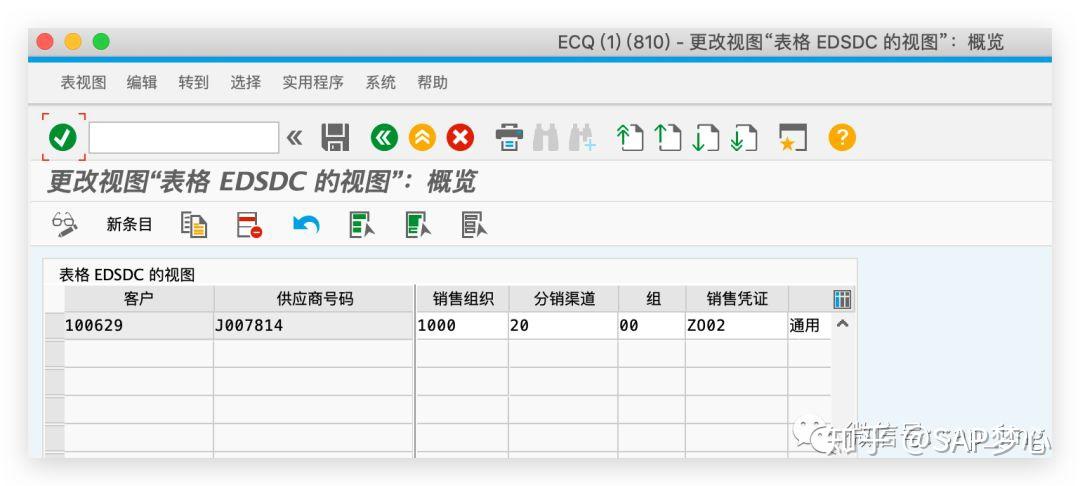Click the Print icon
Screen dimensions: 1080x486
point(509,138)
